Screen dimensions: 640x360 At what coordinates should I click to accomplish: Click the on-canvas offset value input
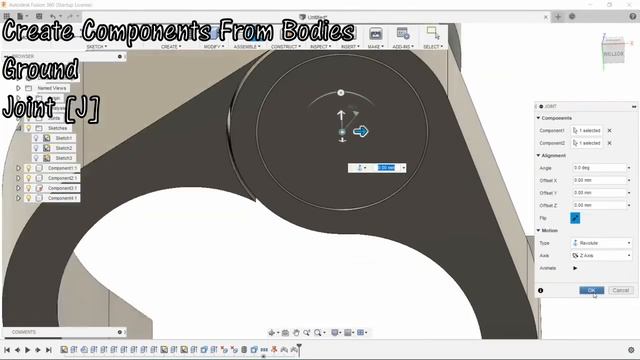[x=386, y=168]
